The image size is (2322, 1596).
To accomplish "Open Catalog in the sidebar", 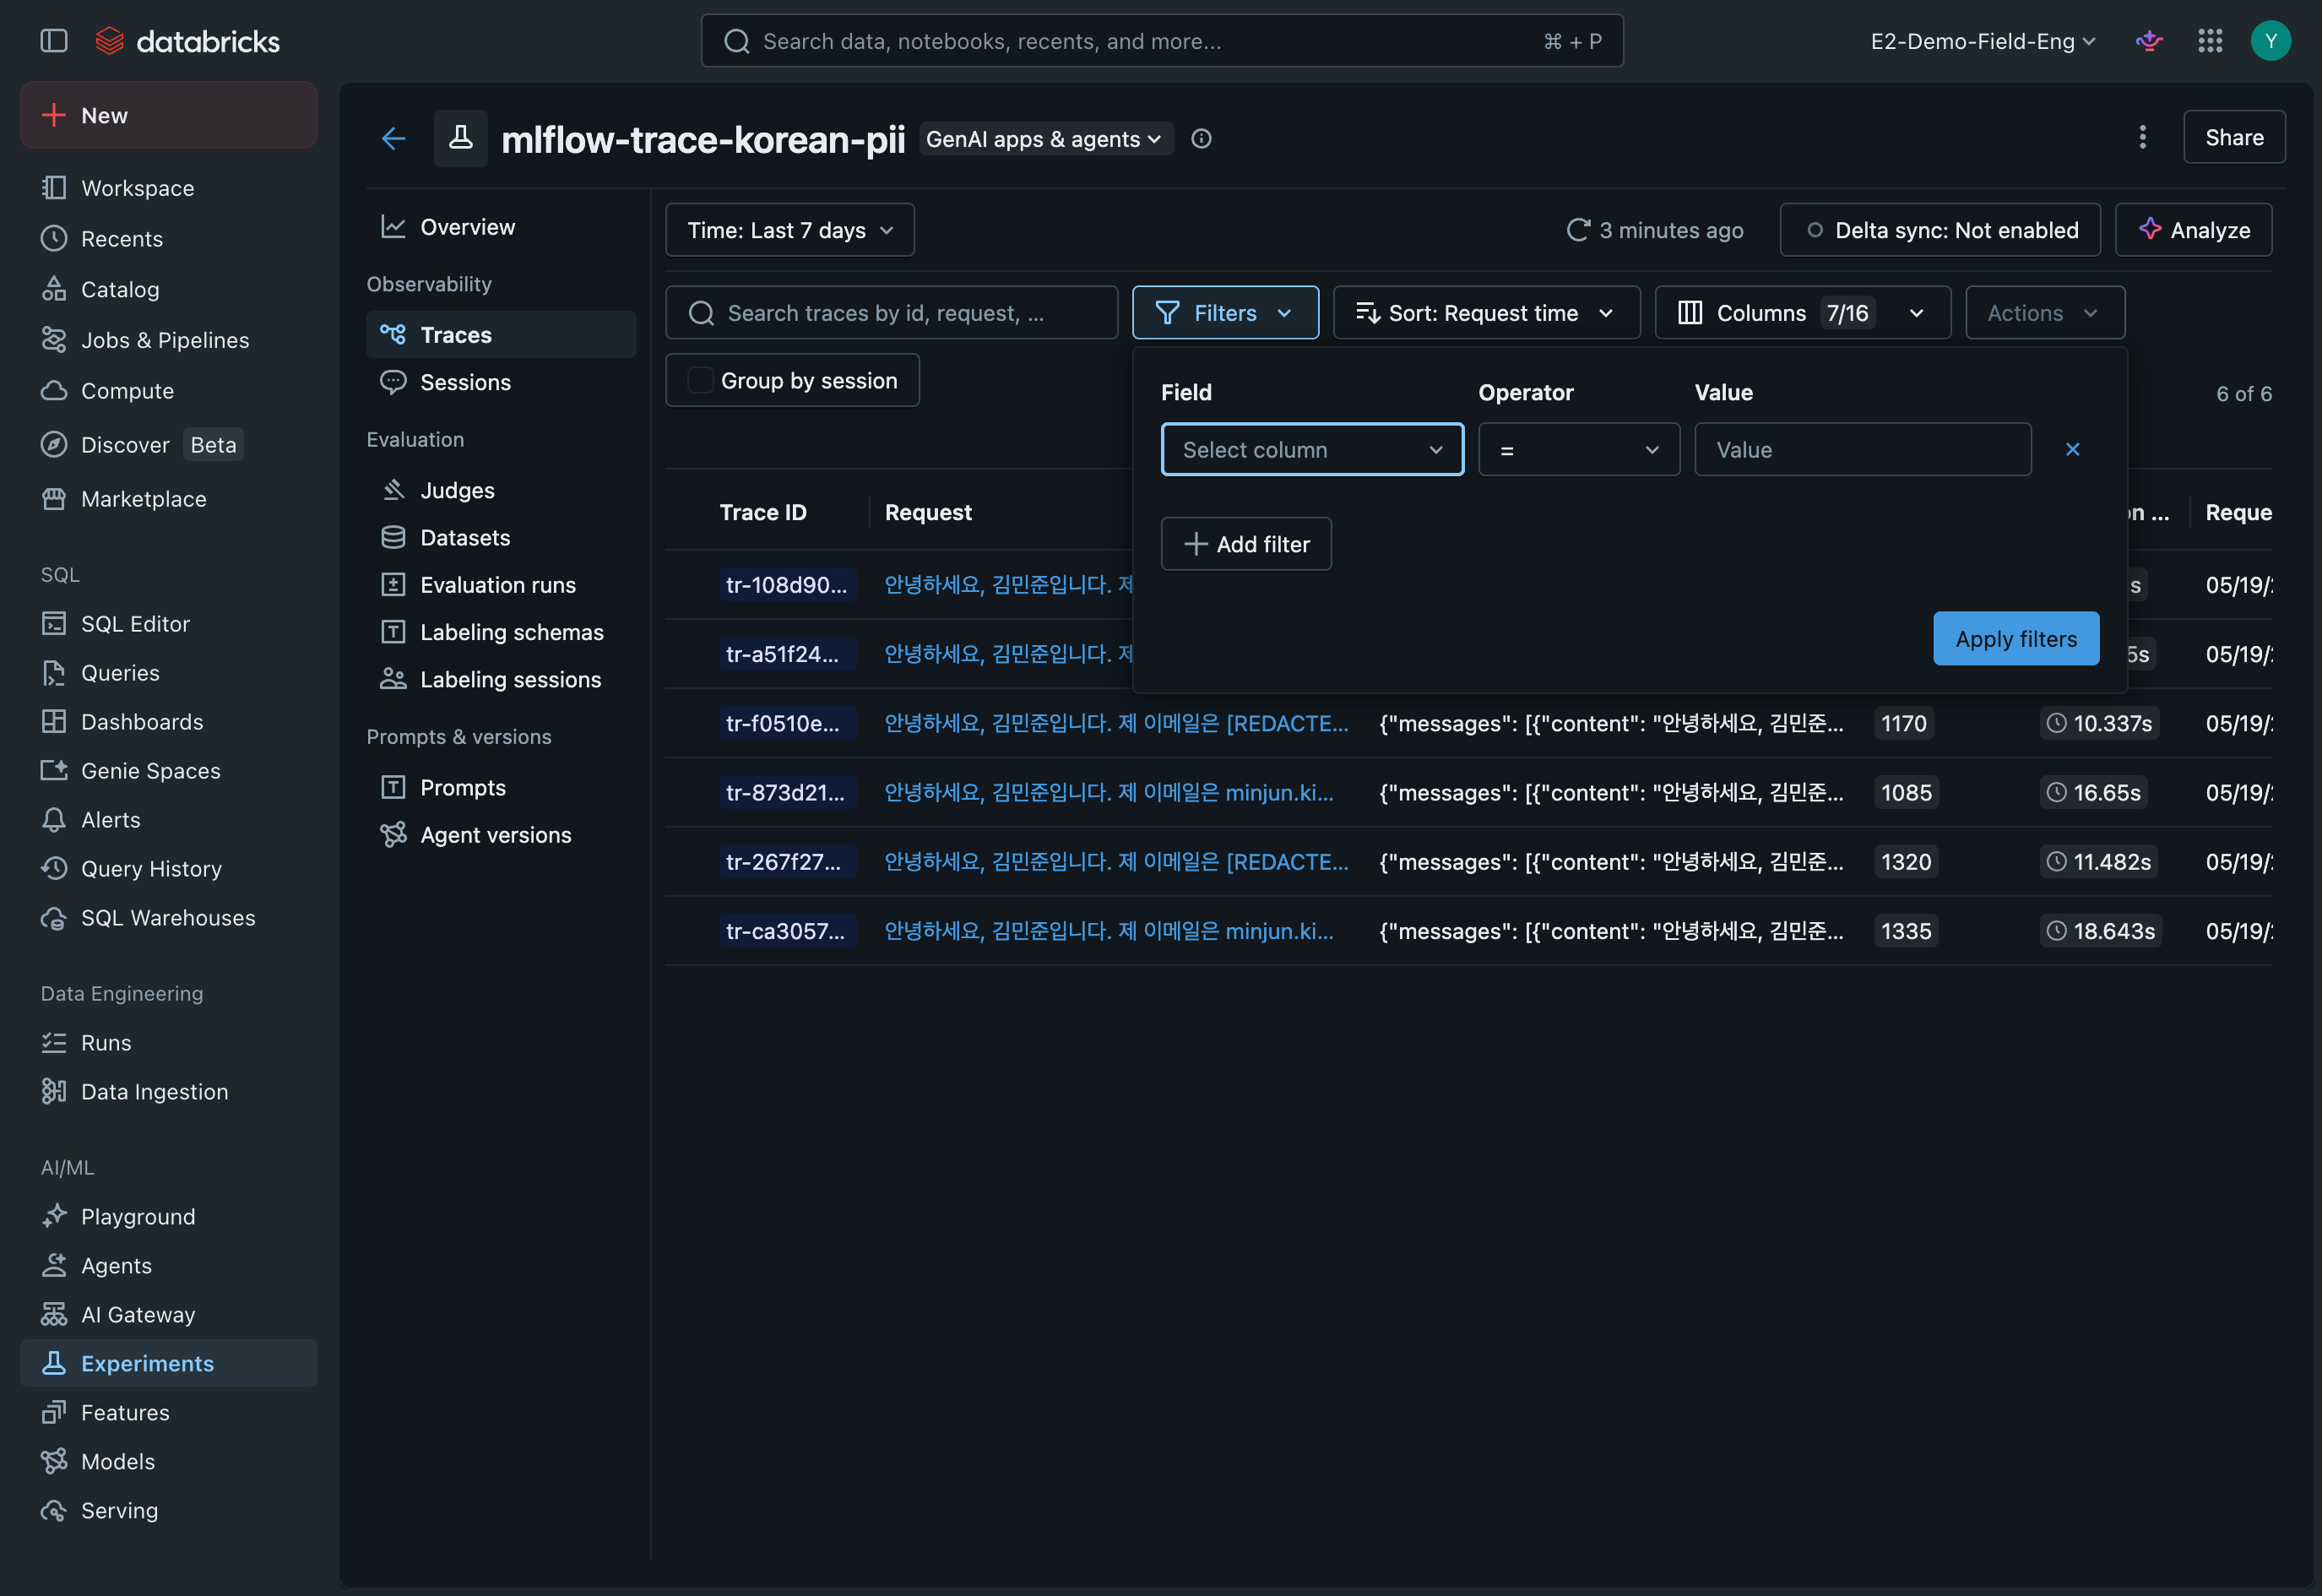I will 168,289.
